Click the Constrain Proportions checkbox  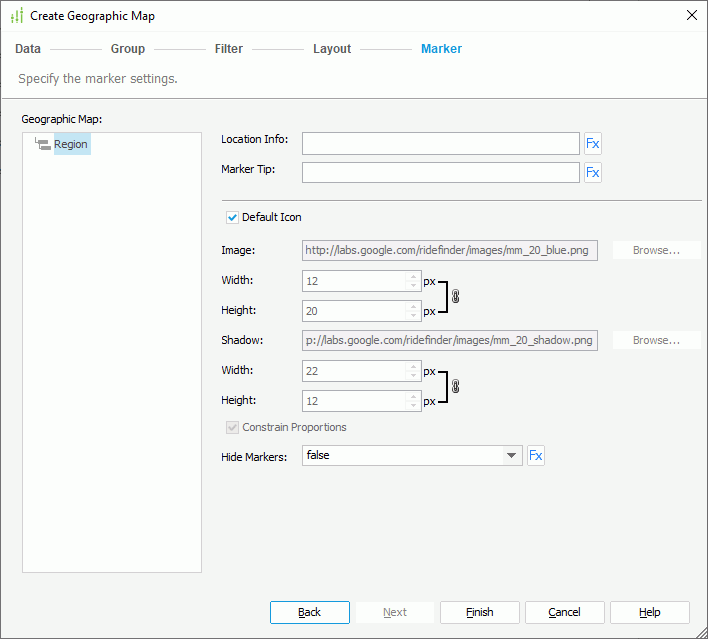(x=233, y=427)
